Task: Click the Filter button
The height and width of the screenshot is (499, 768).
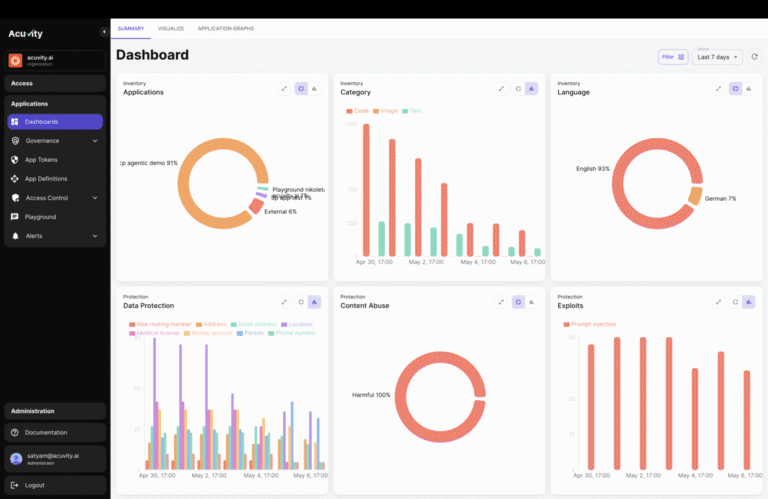Action: pos(672,57)
